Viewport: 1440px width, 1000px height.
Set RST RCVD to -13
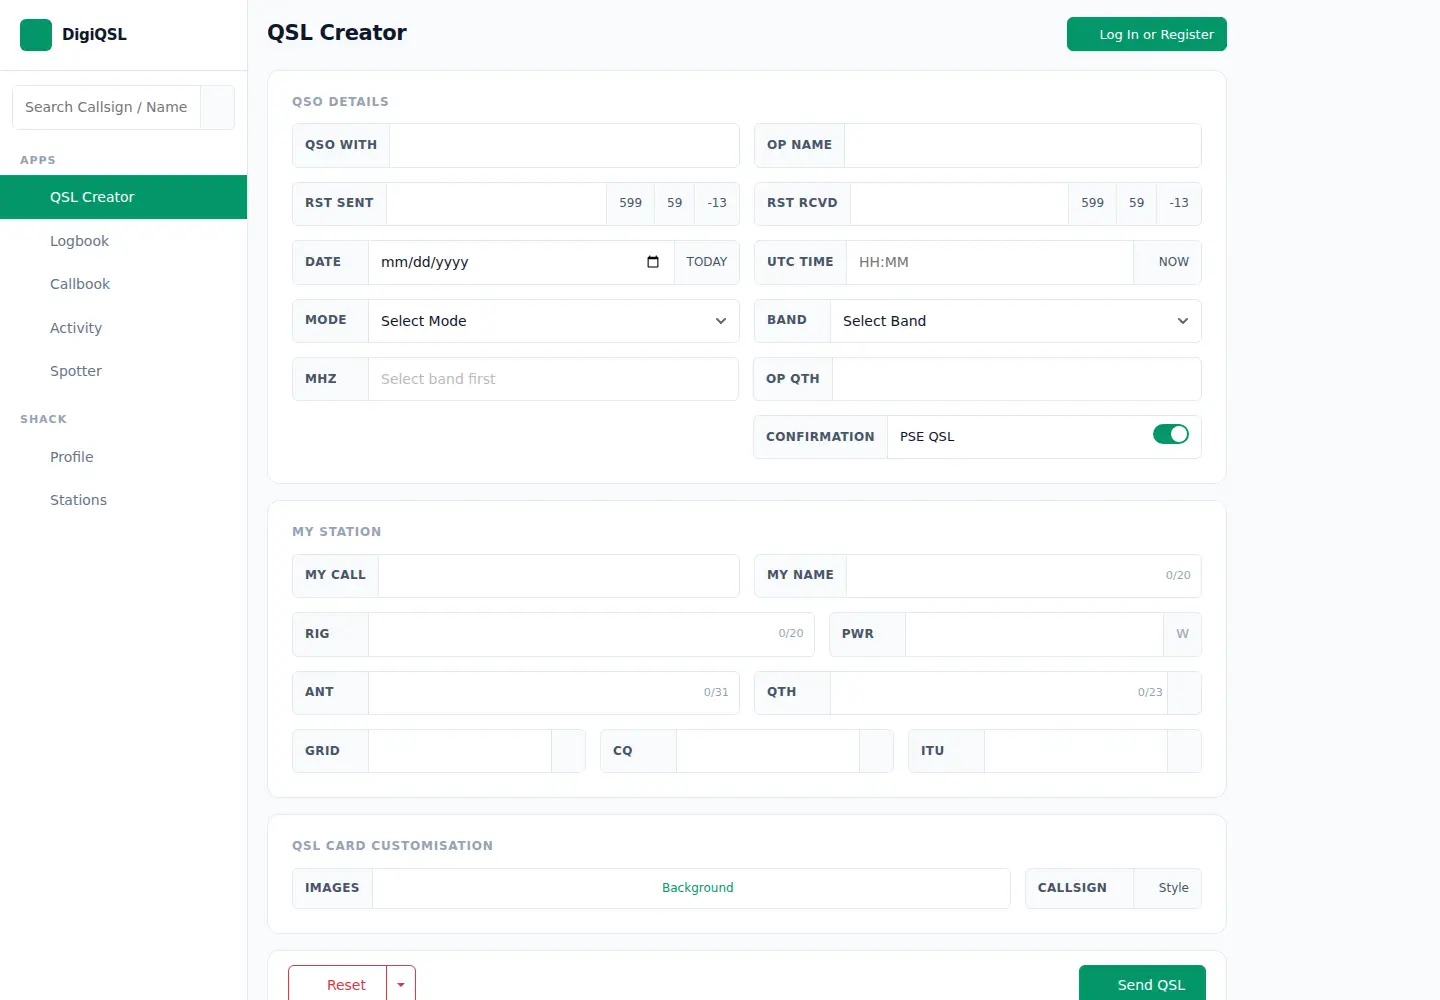(x=1179, y=203)
